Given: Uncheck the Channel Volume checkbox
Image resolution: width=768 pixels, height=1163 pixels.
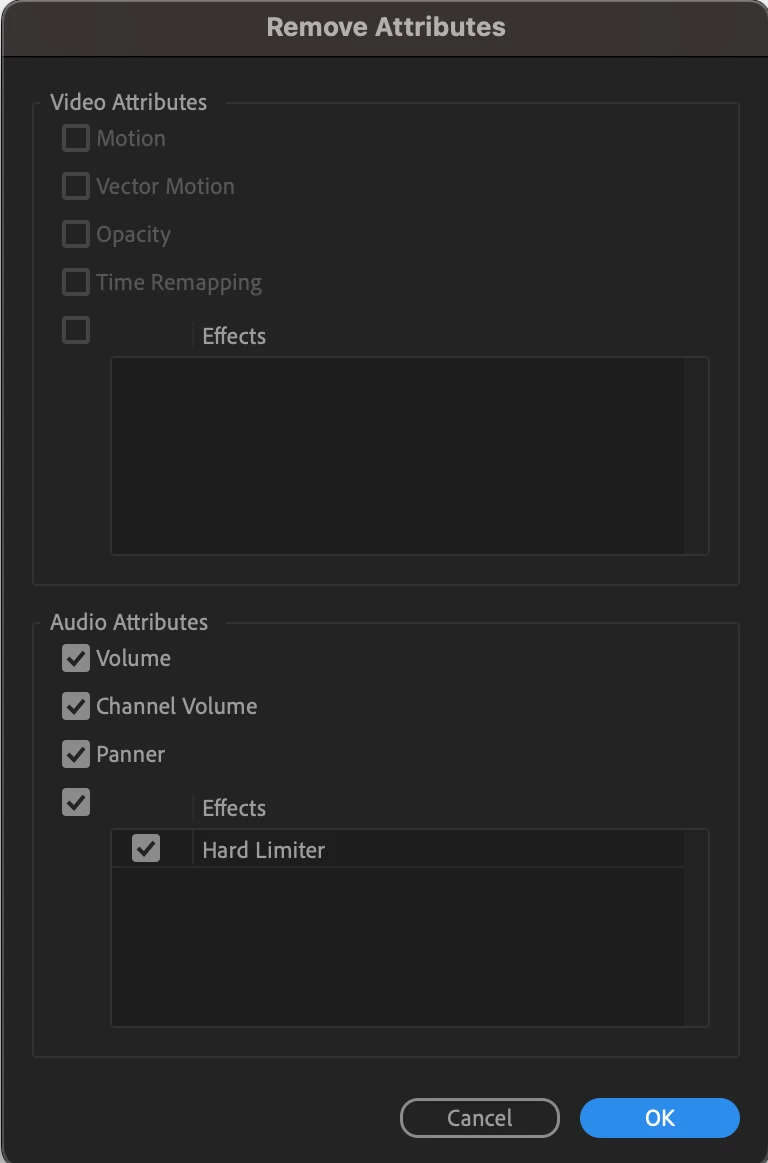Looking at the screenshot, I should point(76,706).
